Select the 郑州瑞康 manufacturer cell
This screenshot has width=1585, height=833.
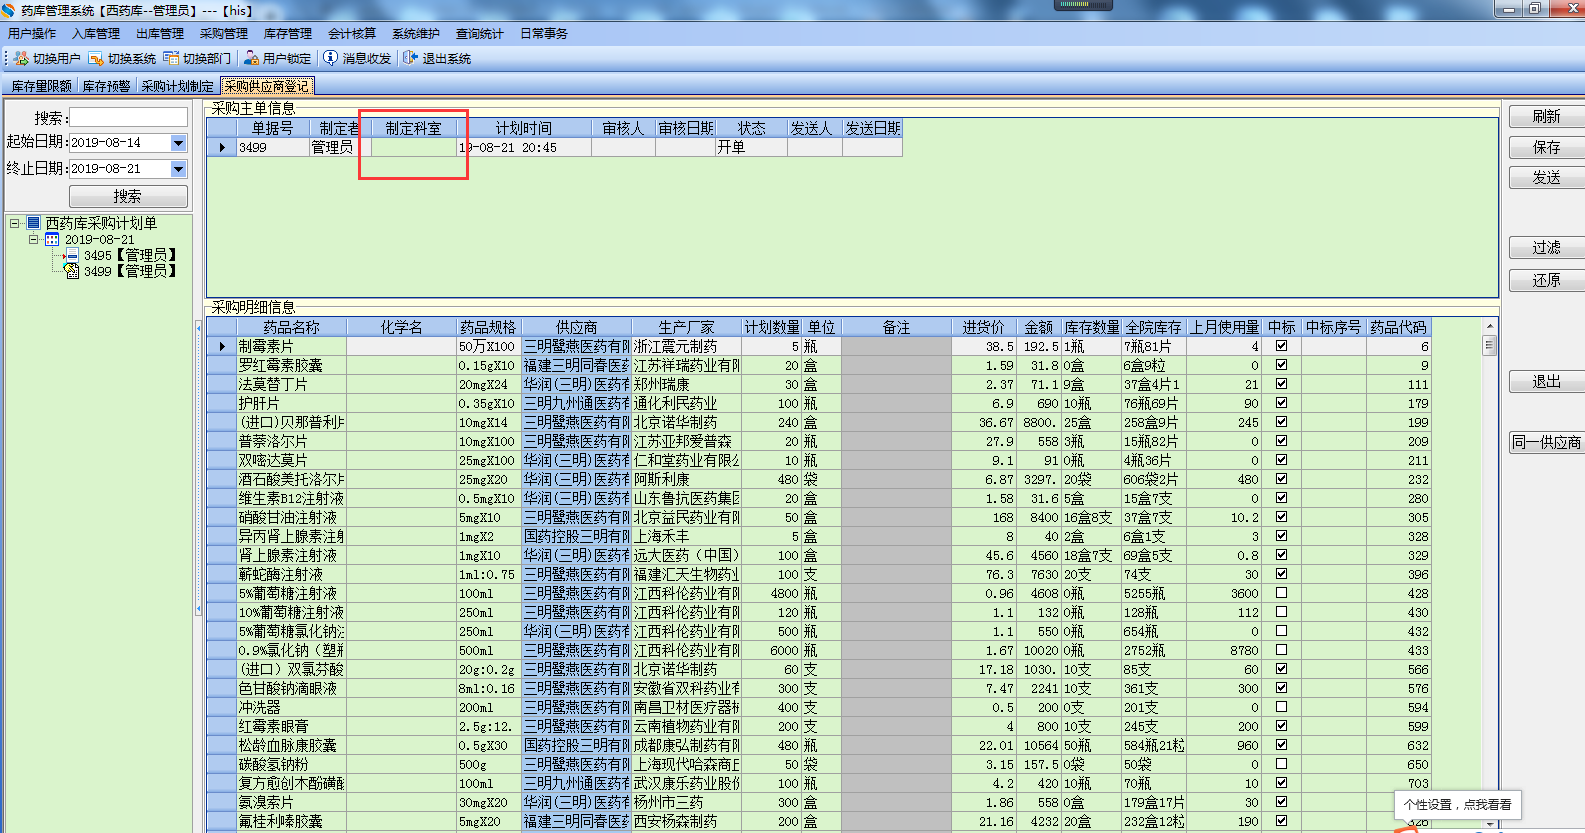tap(687, 384)
